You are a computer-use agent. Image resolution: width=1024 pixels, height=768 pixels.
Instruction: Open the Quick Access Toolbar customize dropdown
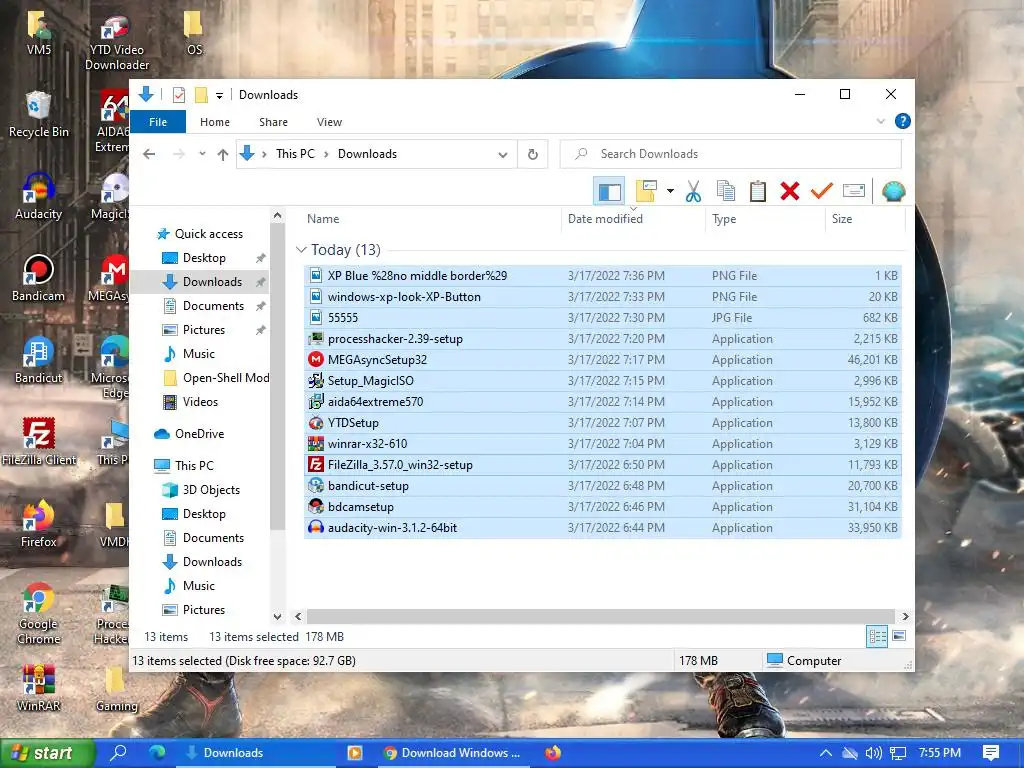(x=219, y=96)
